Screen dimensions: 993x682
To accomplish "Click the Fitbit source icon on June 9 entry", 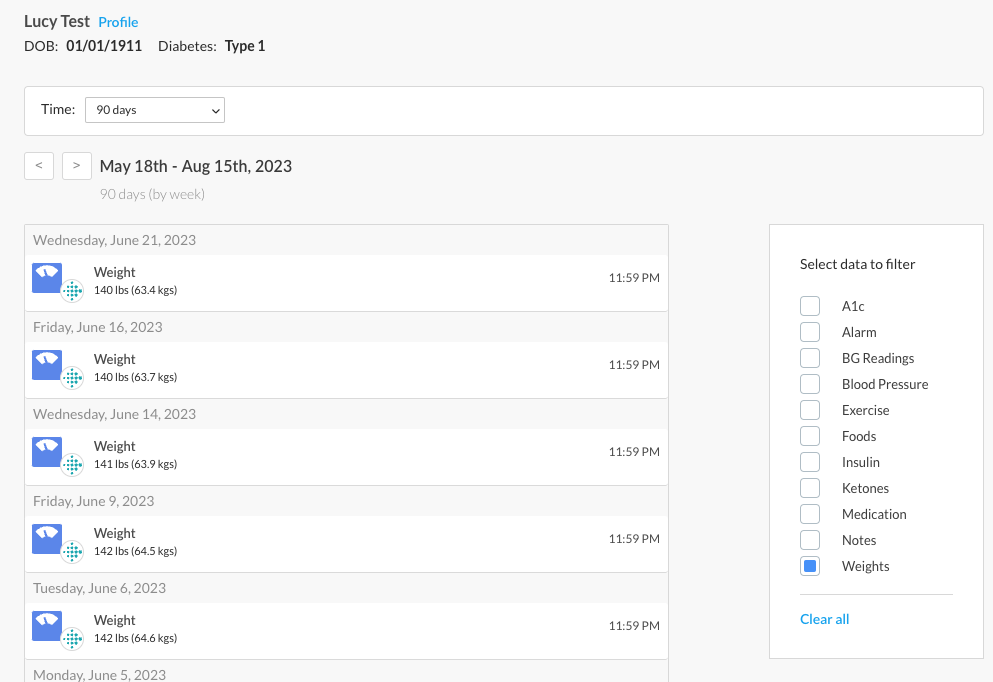I will click(72, 552).
